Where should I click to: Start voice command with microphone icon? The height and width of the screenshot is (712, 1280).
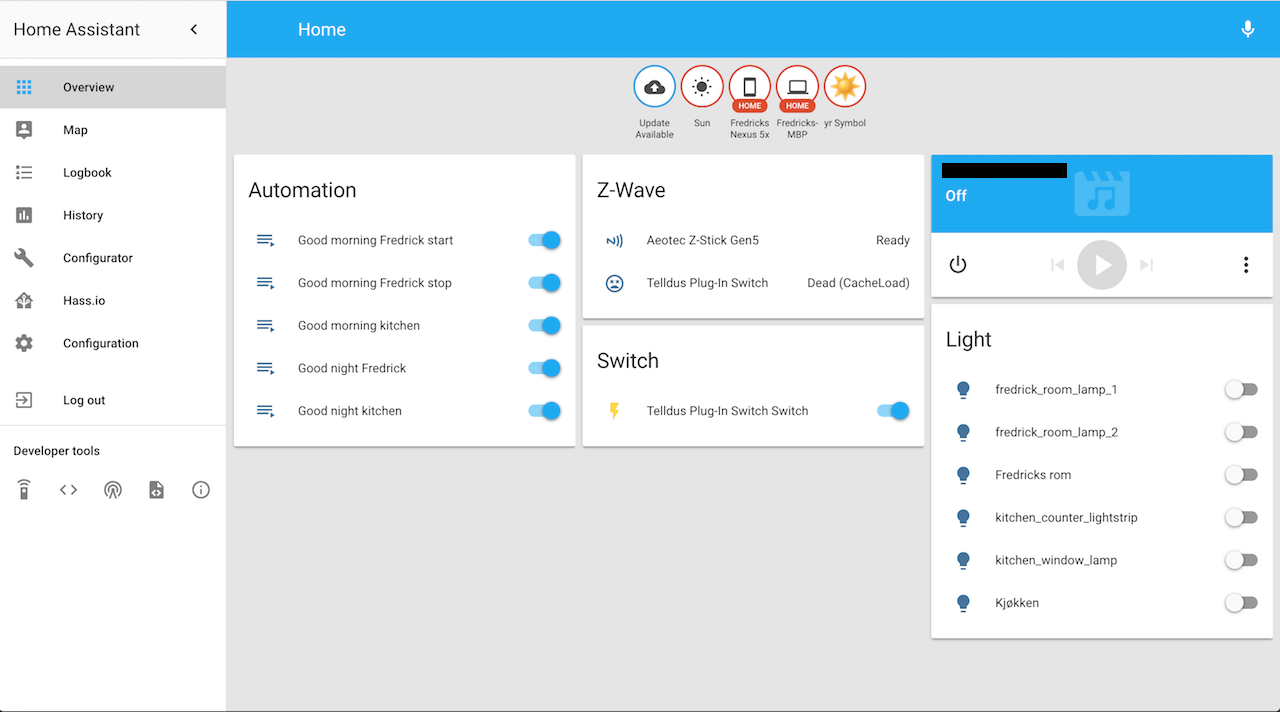coord(1248,29)
